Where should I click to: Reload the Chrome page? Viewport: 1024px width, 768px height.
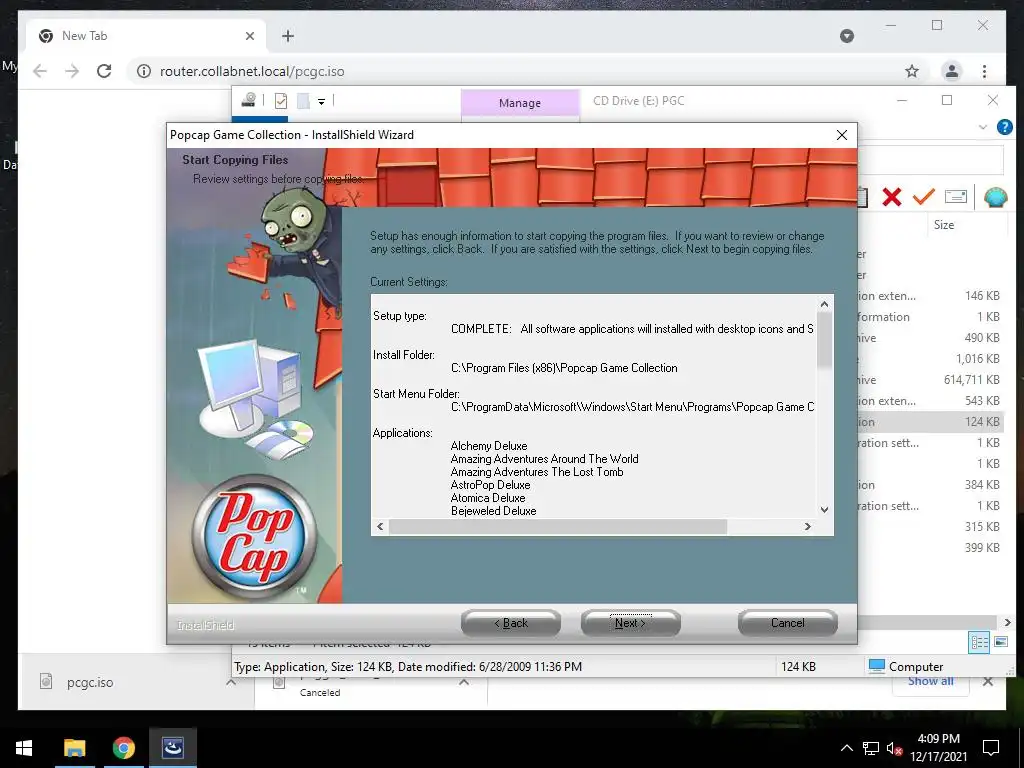pos(104,71)
